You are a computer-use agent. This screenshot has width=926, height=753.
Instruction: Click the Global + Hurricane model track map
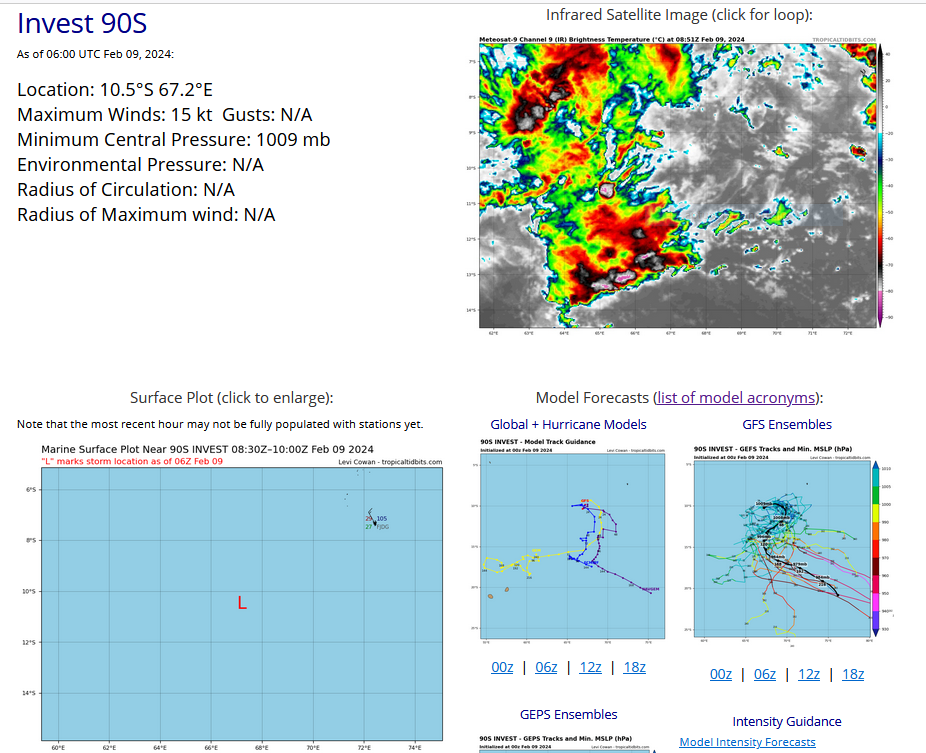point(569,541)
